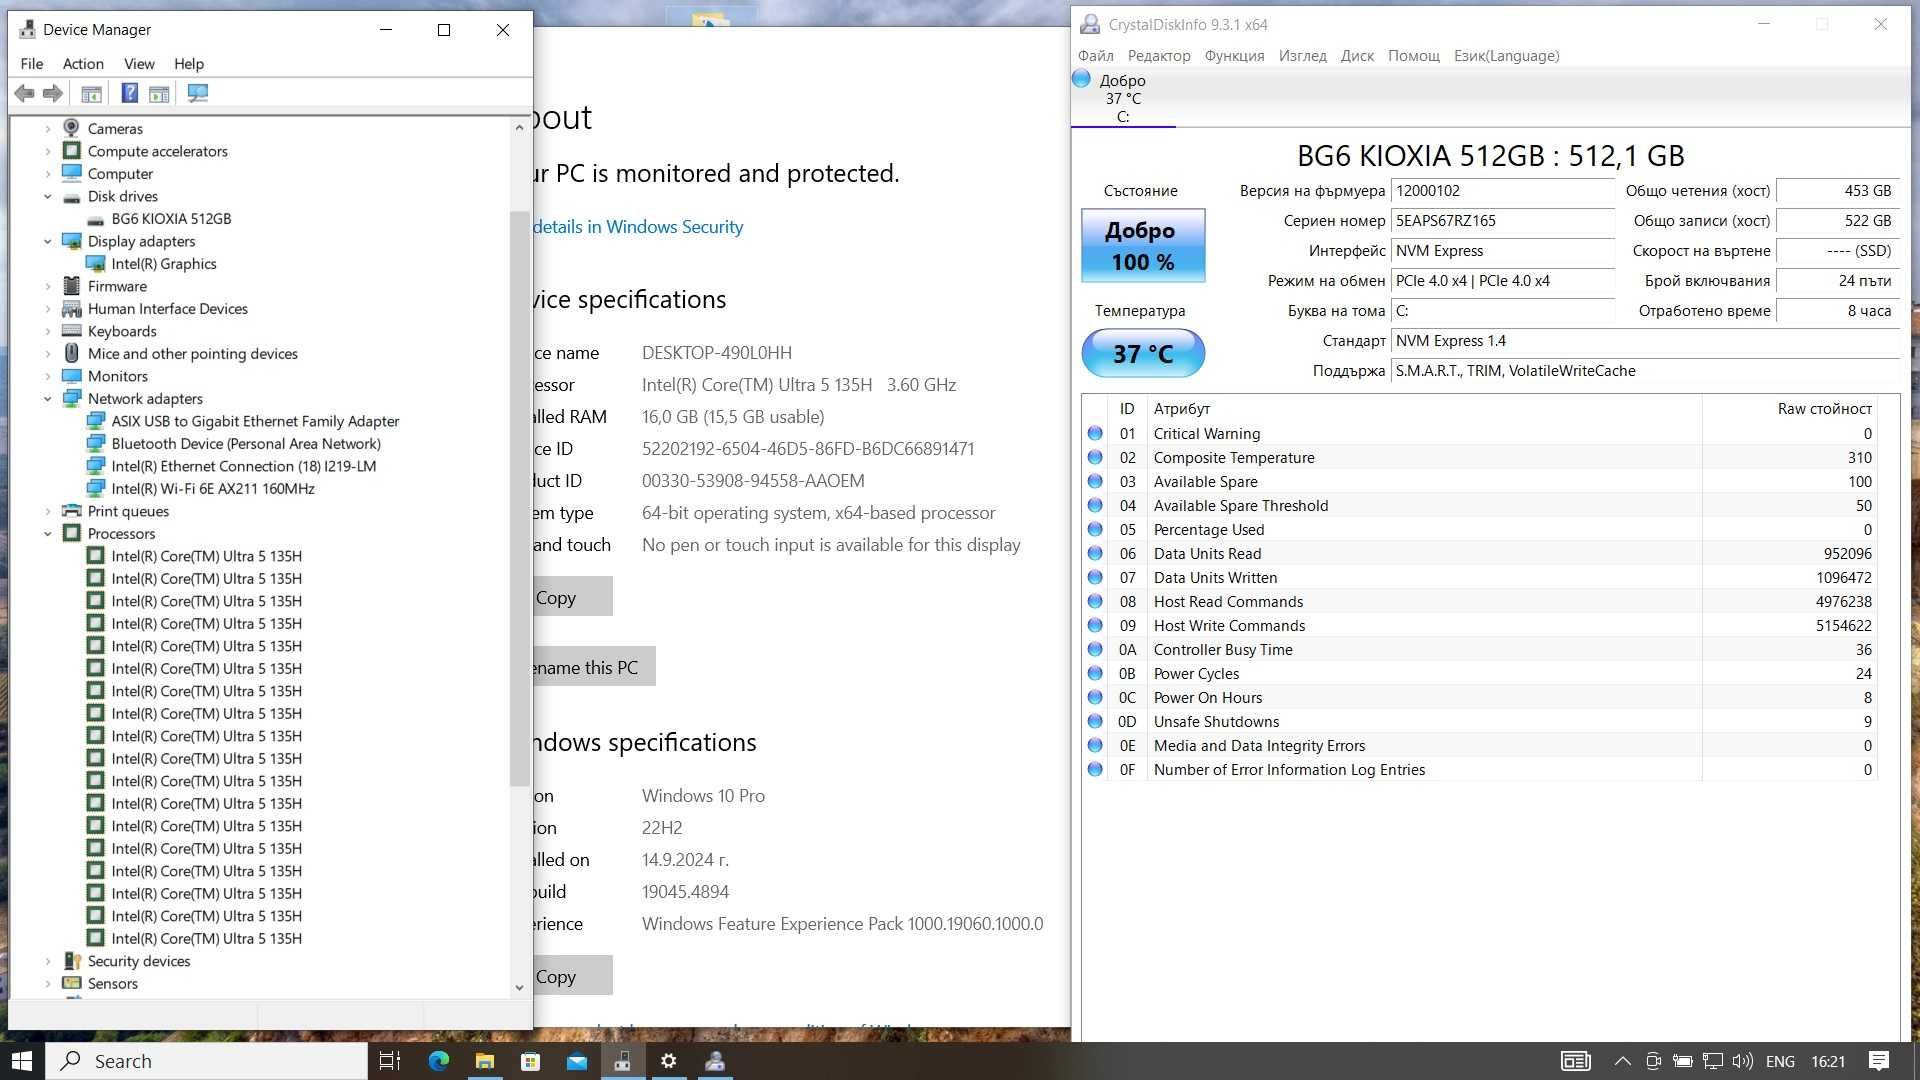1920x1080 pixels.
Task: Click the firmware version field 12000102
Action: (x=1502, y=191)
